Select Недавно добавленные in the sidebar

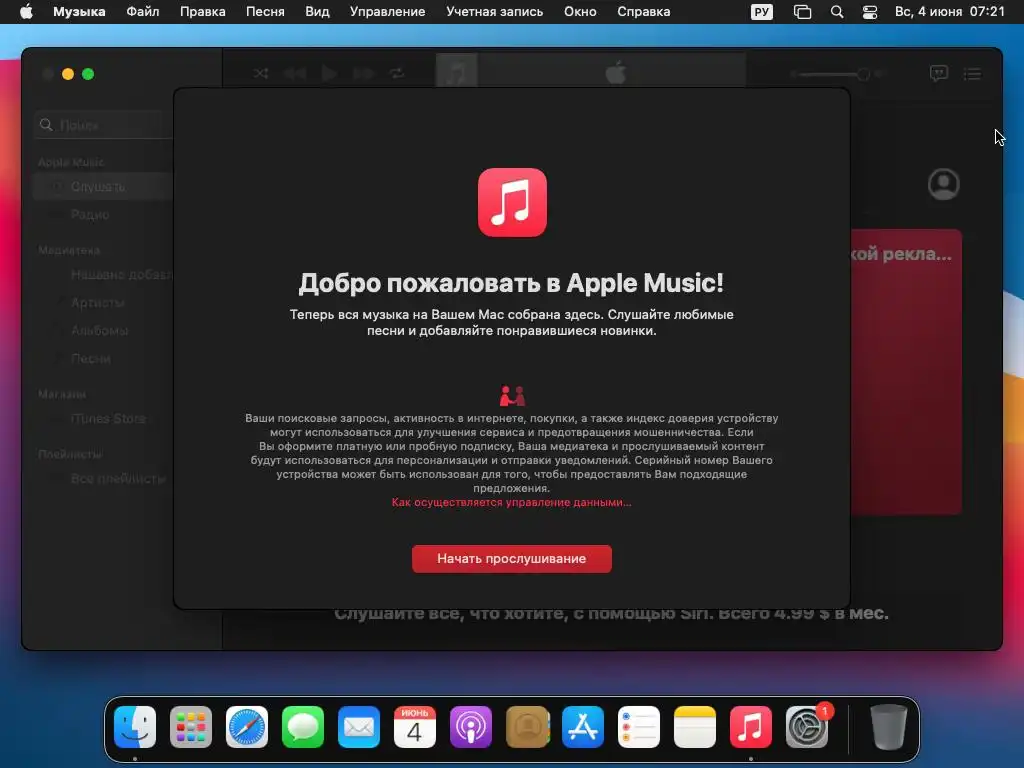(x=103, y=275)
